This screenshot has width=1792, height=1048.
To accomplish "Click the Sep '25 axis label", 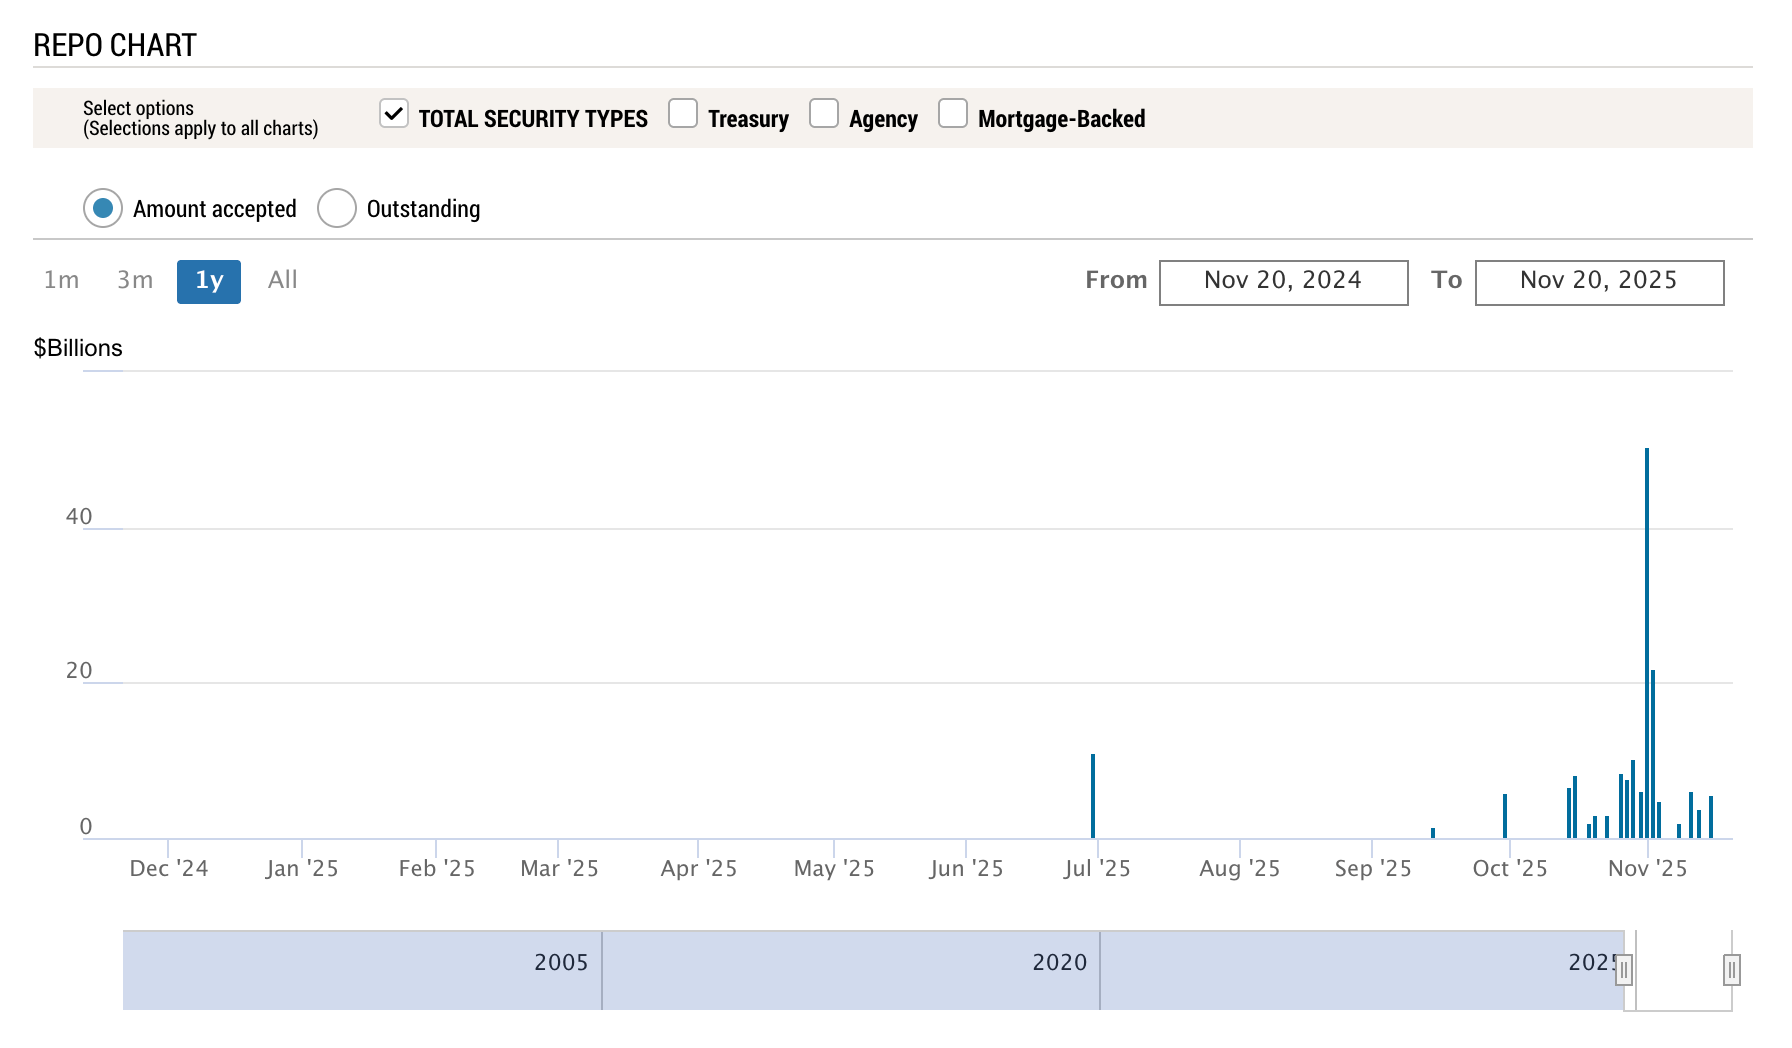I will 1373,868.
